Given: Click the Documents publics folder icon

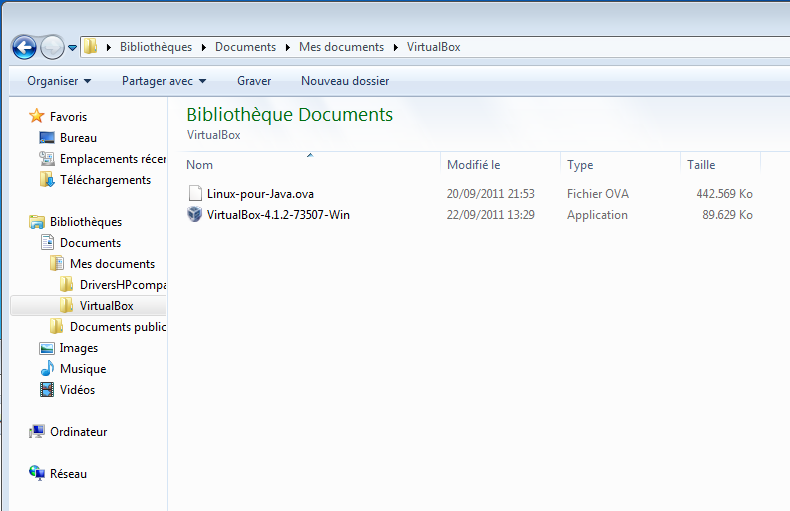Looking at the screenshot, I should pyautogui.click(x=56, y=327).
